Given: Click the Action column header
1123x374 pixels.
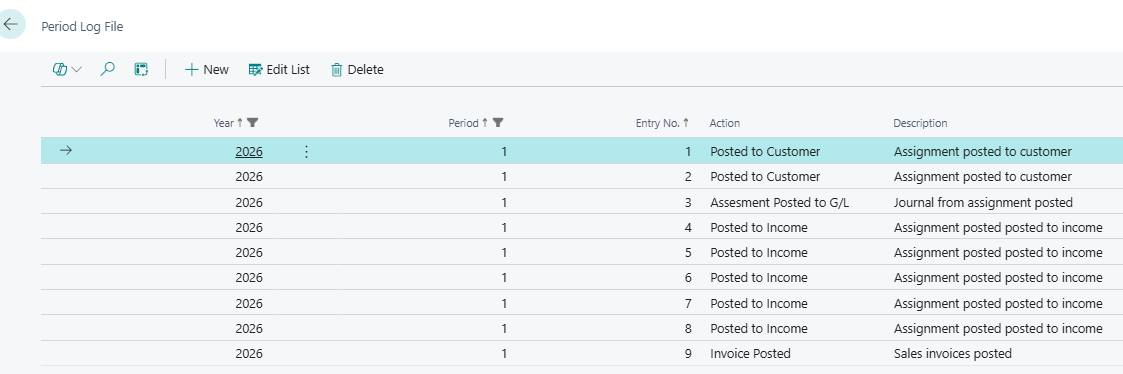Looking at the screenshot, I should point(724,123).
